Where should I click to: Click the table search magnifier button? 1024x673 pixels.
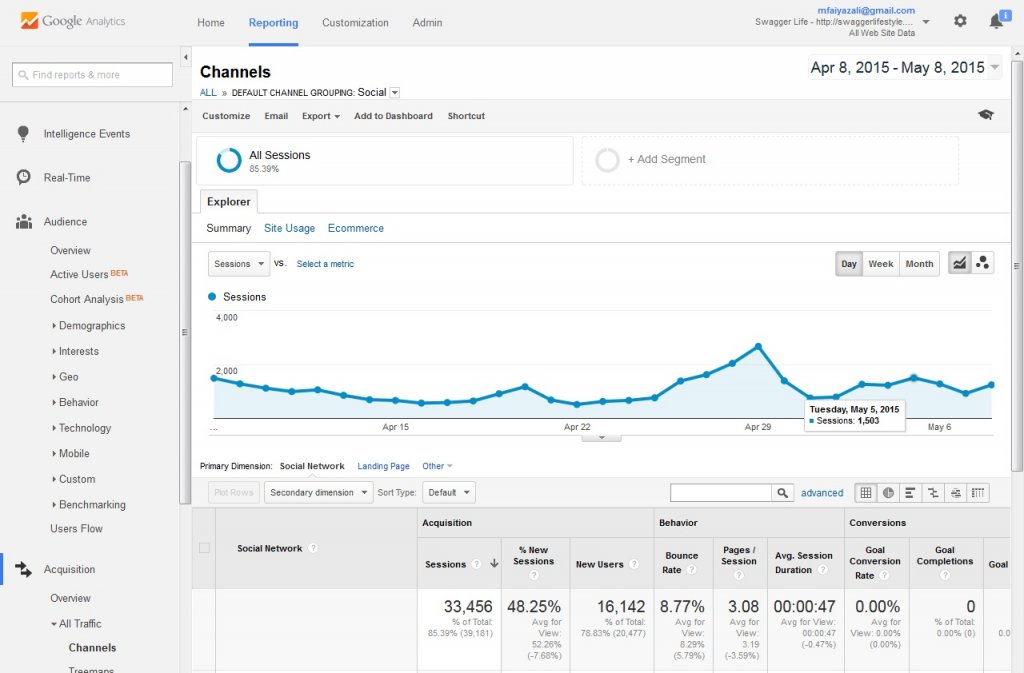[x=782, y=493]
